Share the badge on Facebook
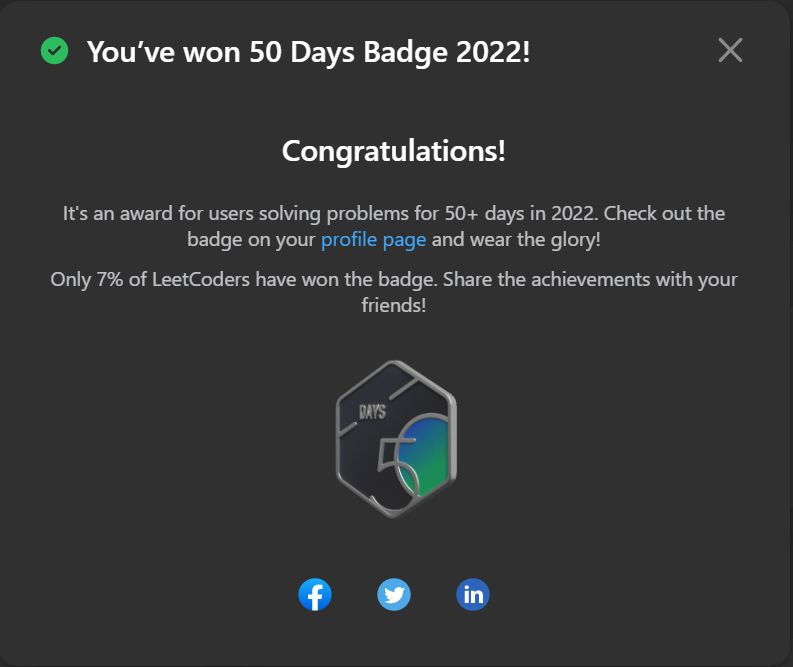The height and width of the screenshot is (667, 793). (315, 594)
